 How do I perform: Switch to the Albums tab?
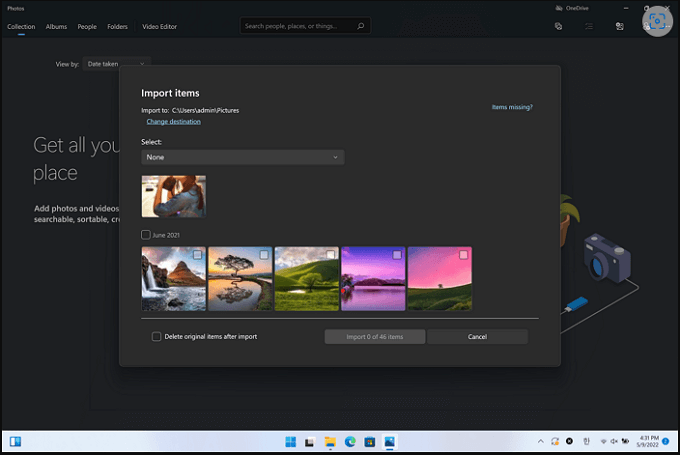click(x=56, y=26)
